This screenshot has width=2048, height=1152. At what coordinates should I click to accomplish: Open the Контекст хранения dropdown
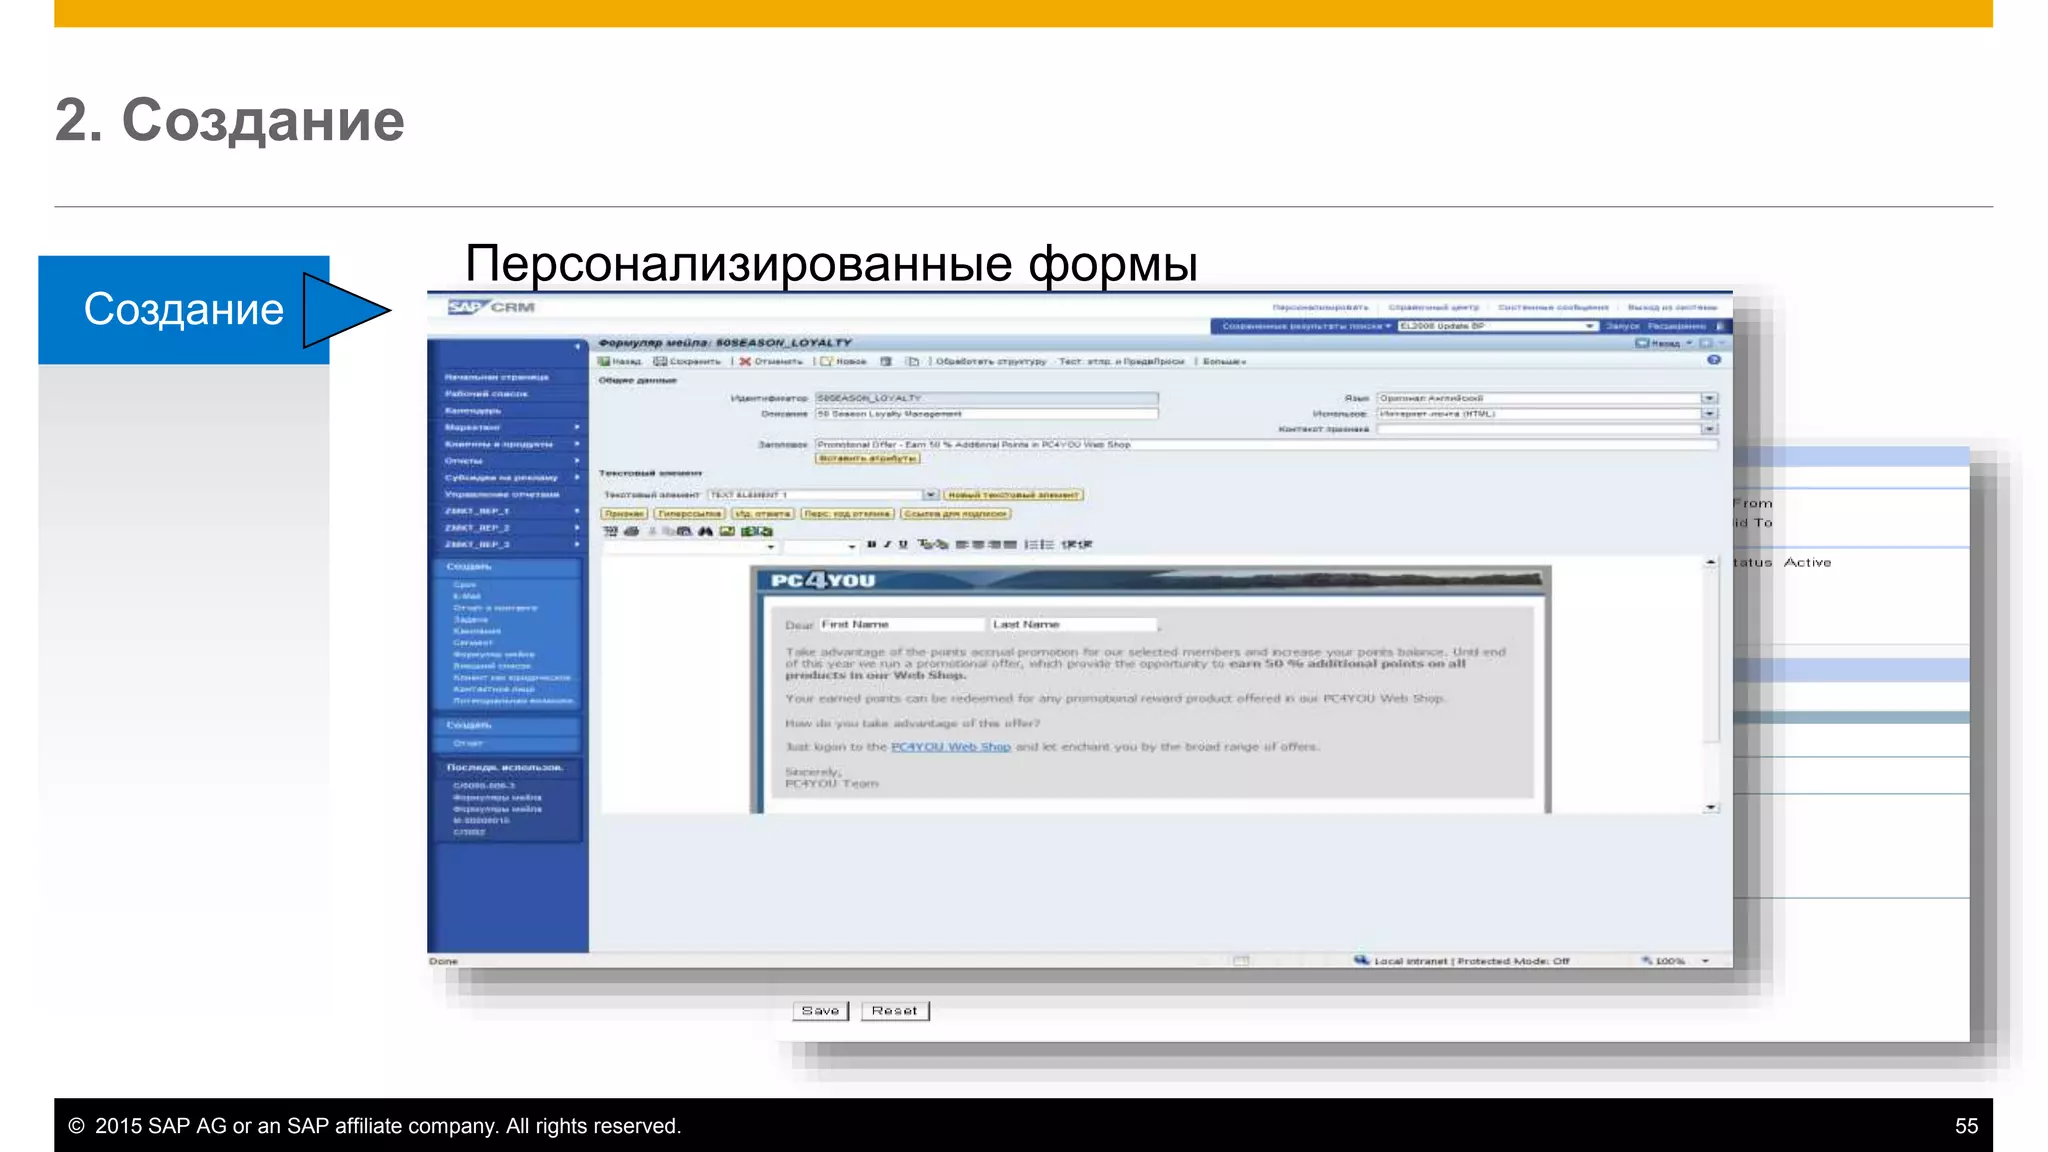tap(1709, 428)
